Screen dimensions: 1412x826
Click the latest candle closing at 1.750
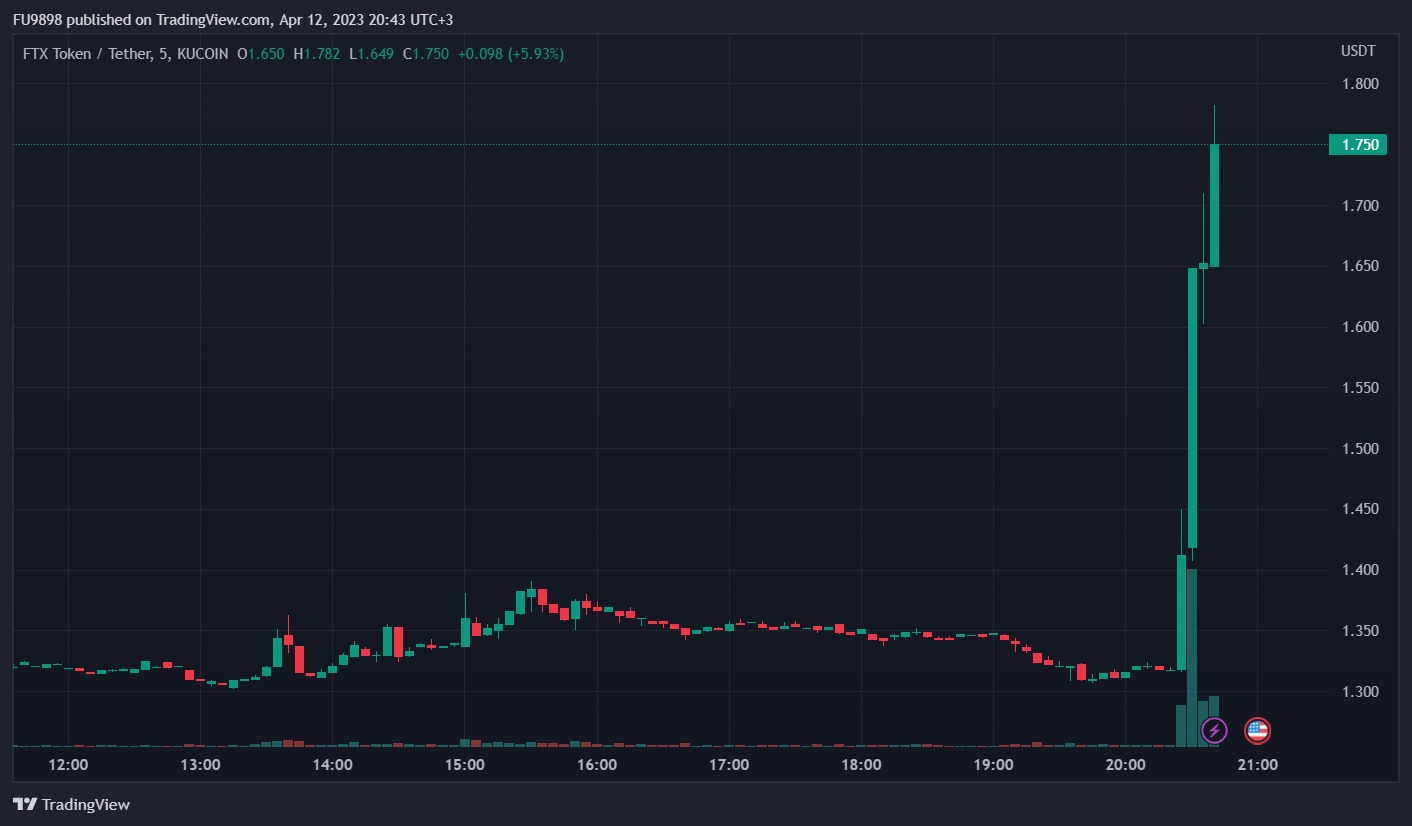1214,205
